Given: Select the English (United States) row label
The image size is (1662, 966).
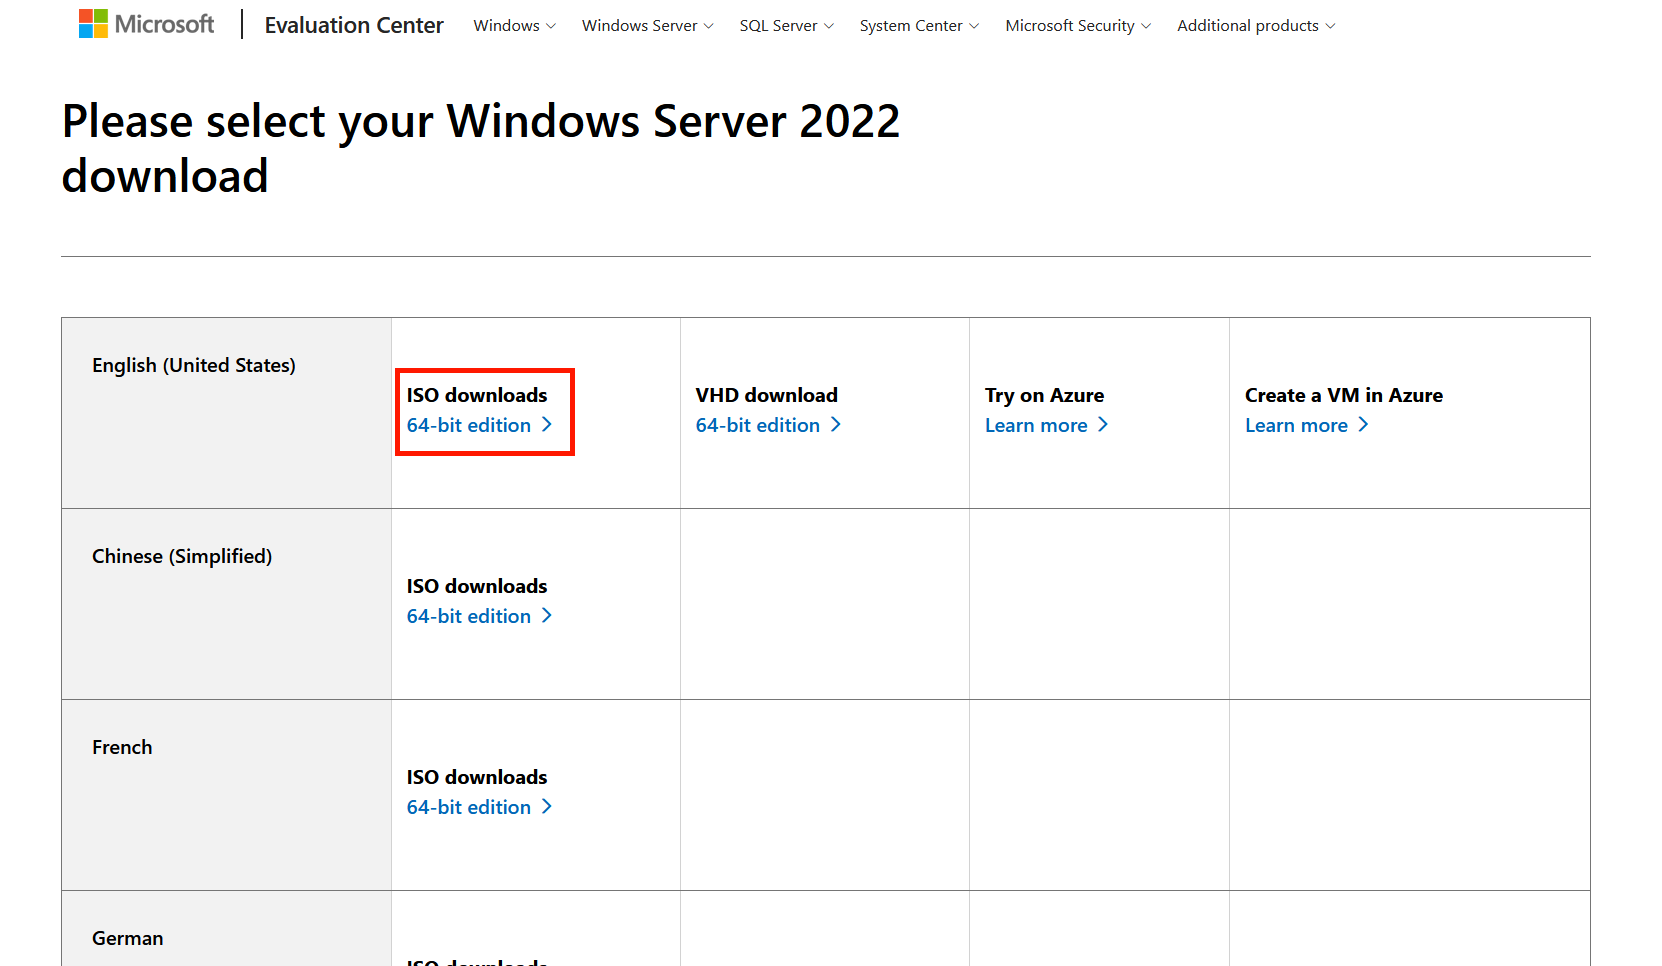Looking at the screenshot, I should [x=194, y=365].
